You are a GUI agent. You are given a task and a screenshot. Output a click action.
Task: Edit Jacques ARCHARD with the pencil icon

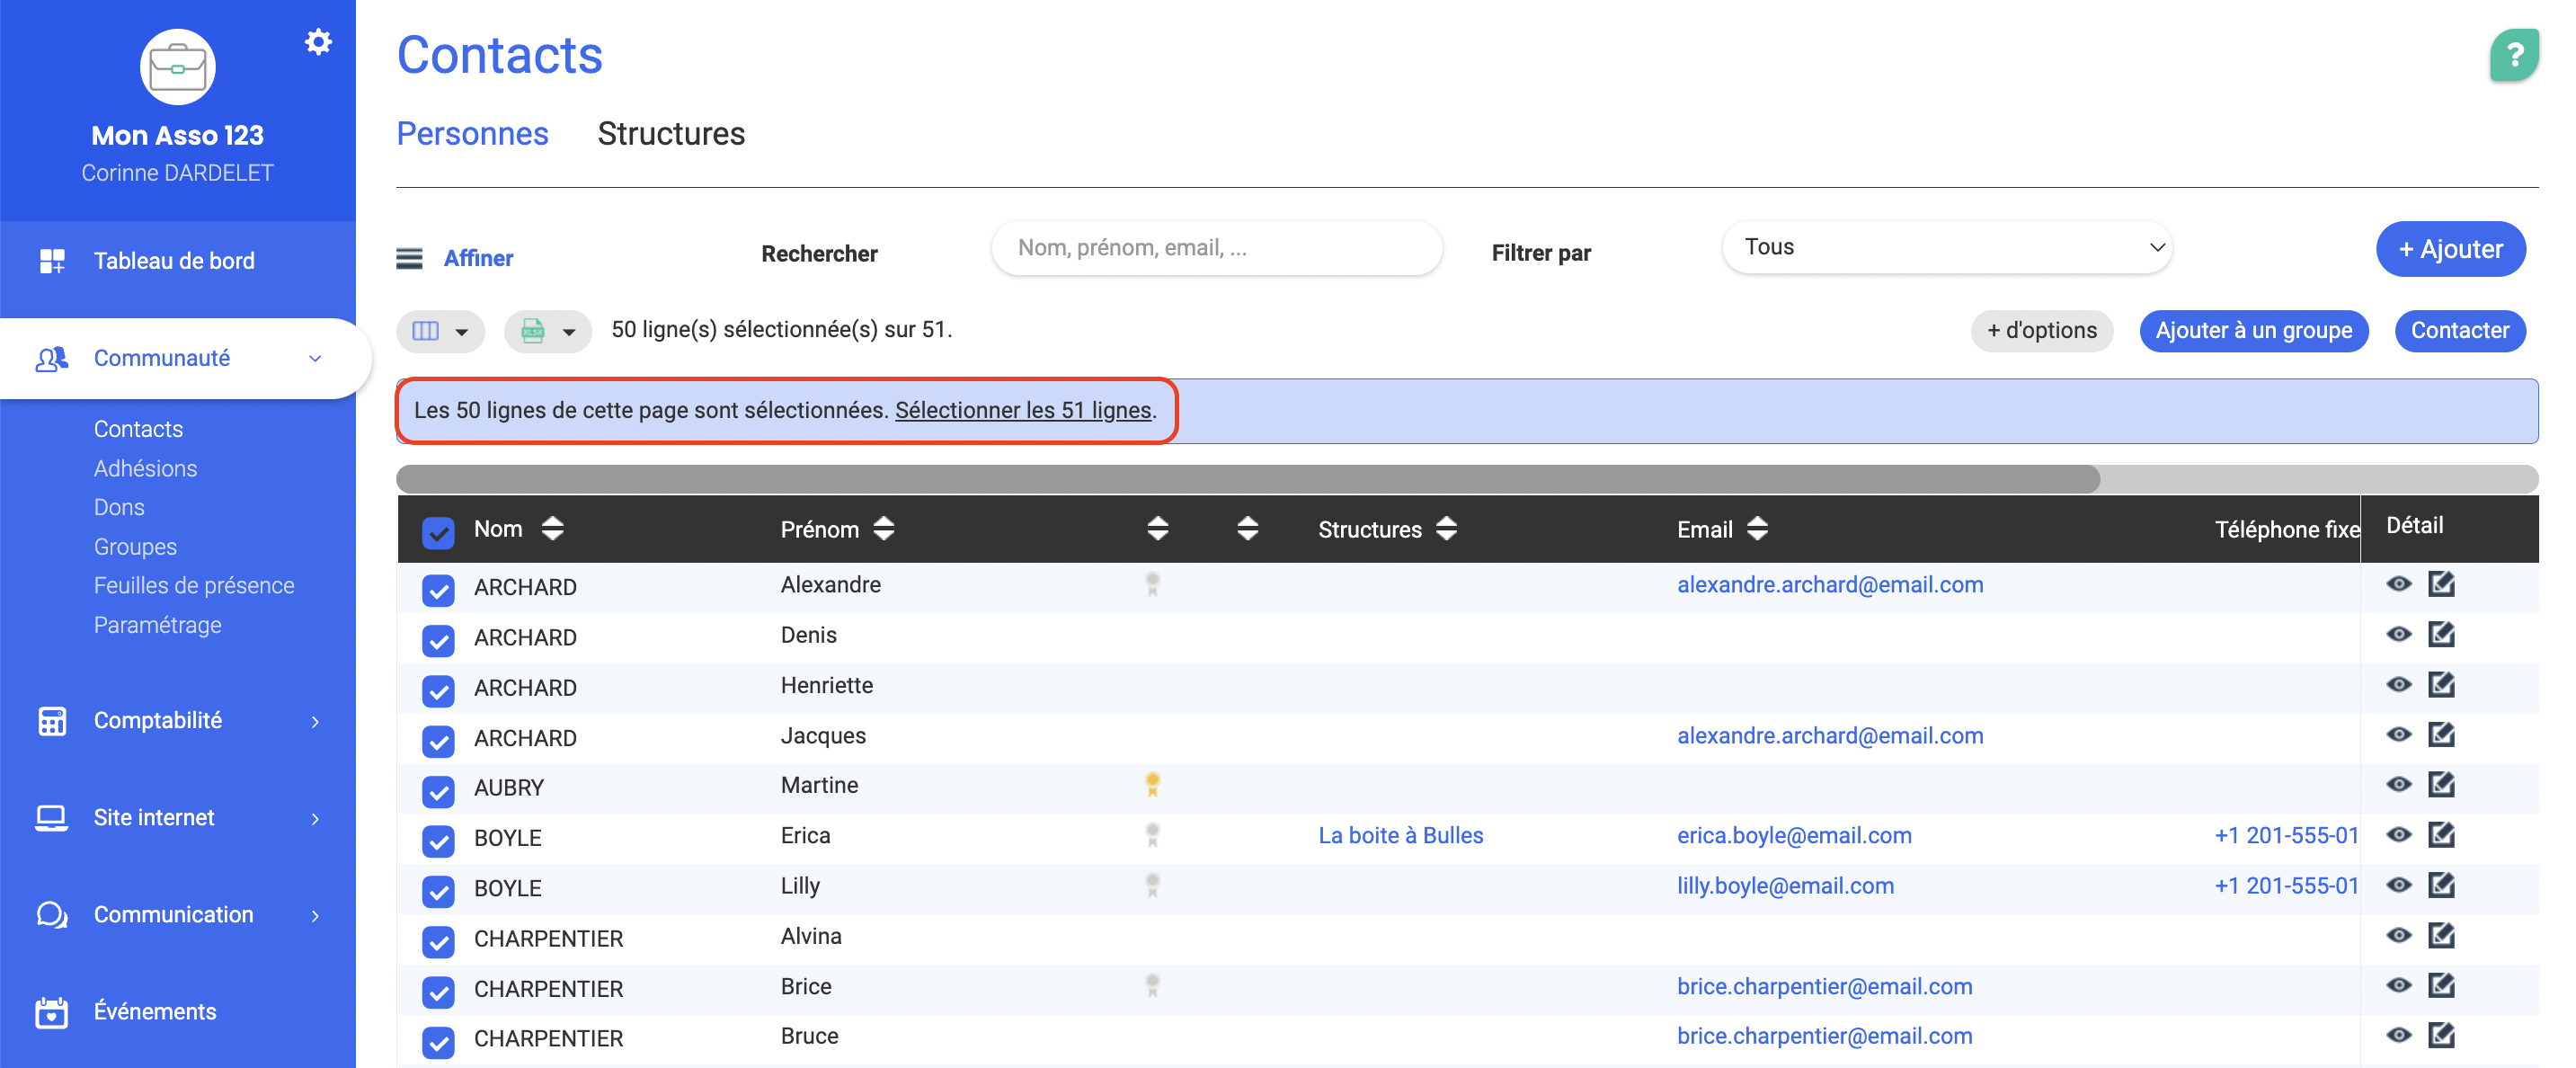(x=2441, y=735)
